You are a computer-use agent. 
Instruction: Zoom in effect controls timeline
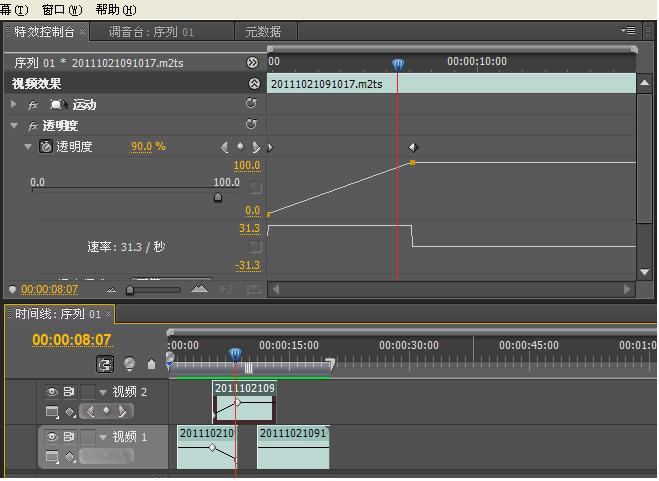click(199, 289)
